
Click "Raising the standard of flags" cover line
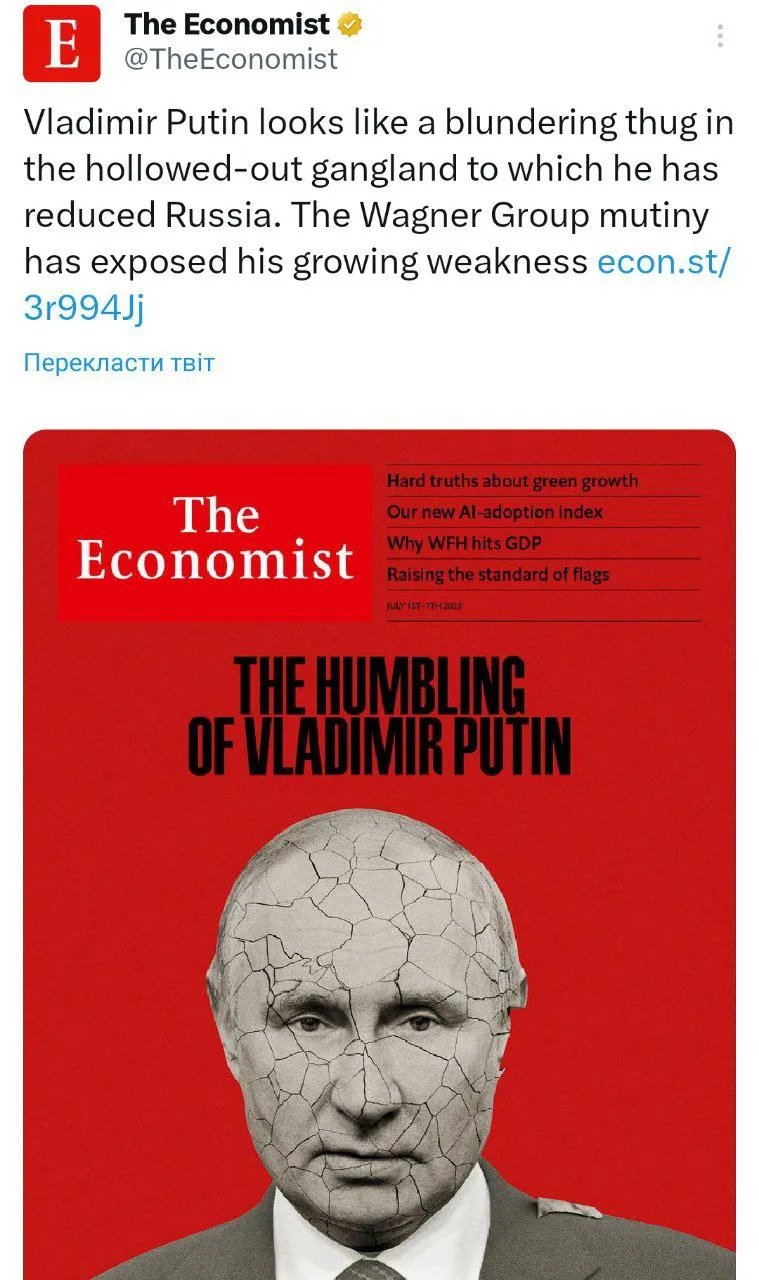click(x=498, y=574)
